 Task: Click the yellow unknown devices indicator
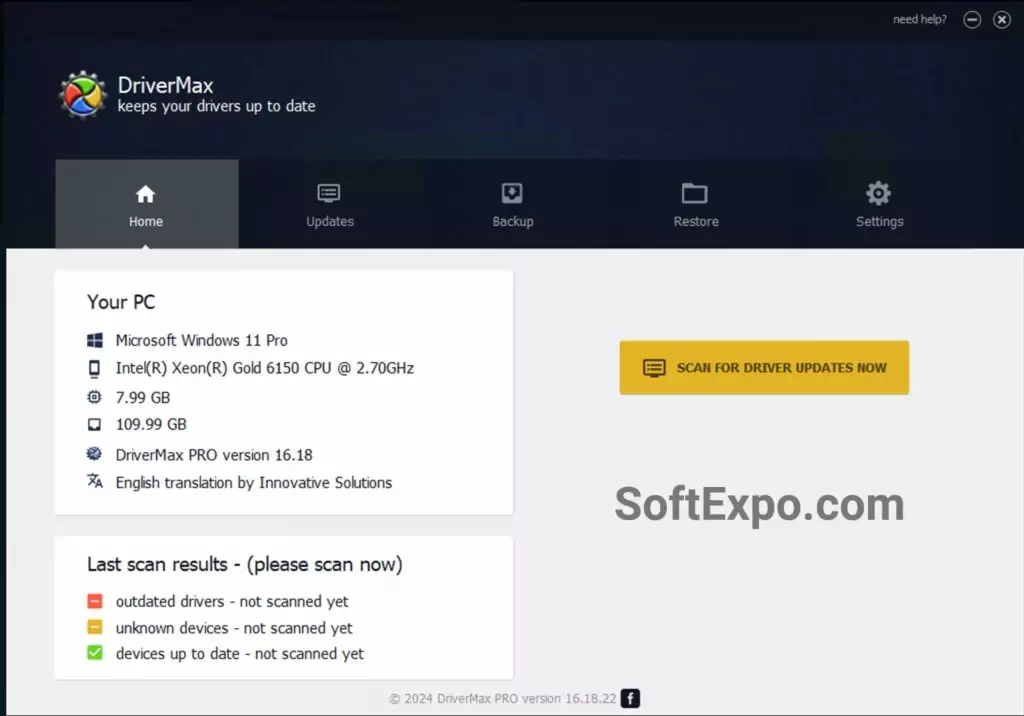click(94, 628)
